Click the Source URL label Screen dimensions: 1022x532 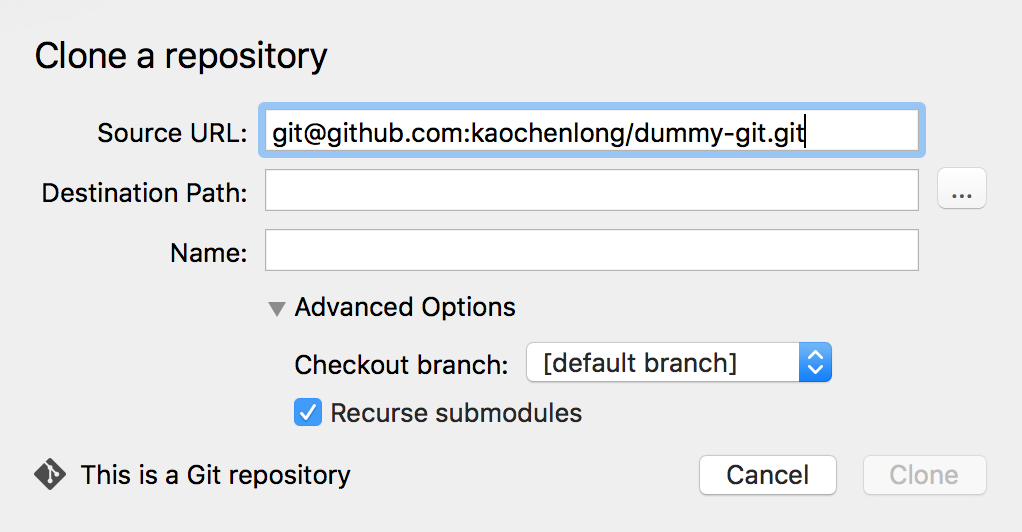[171, 133]
